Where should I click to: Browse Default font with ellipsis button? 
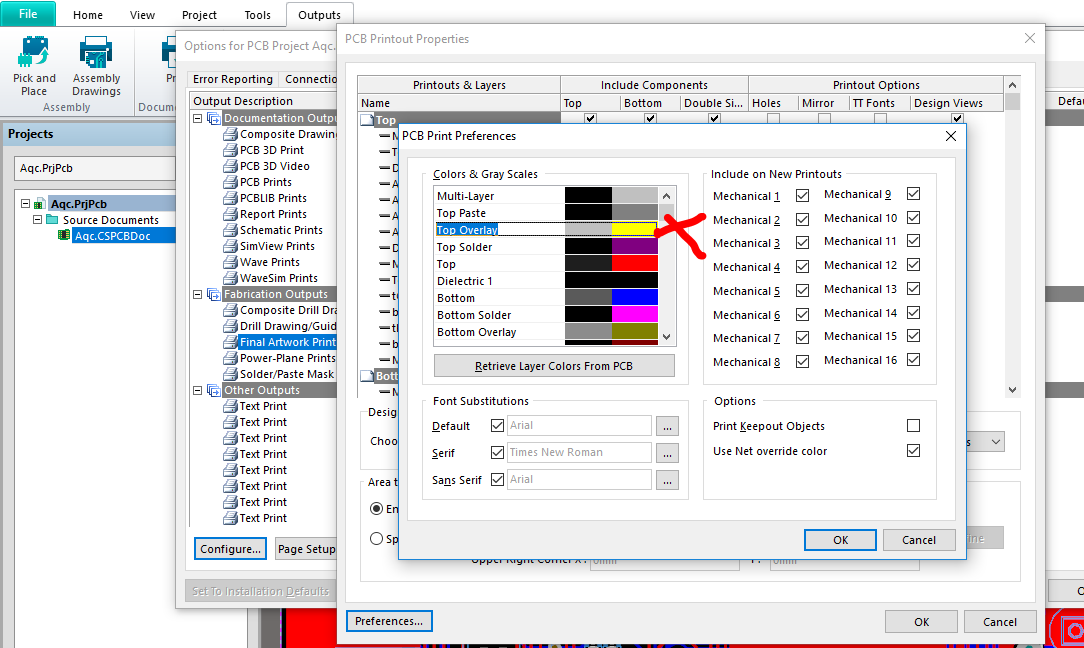[x=667, y=426]
